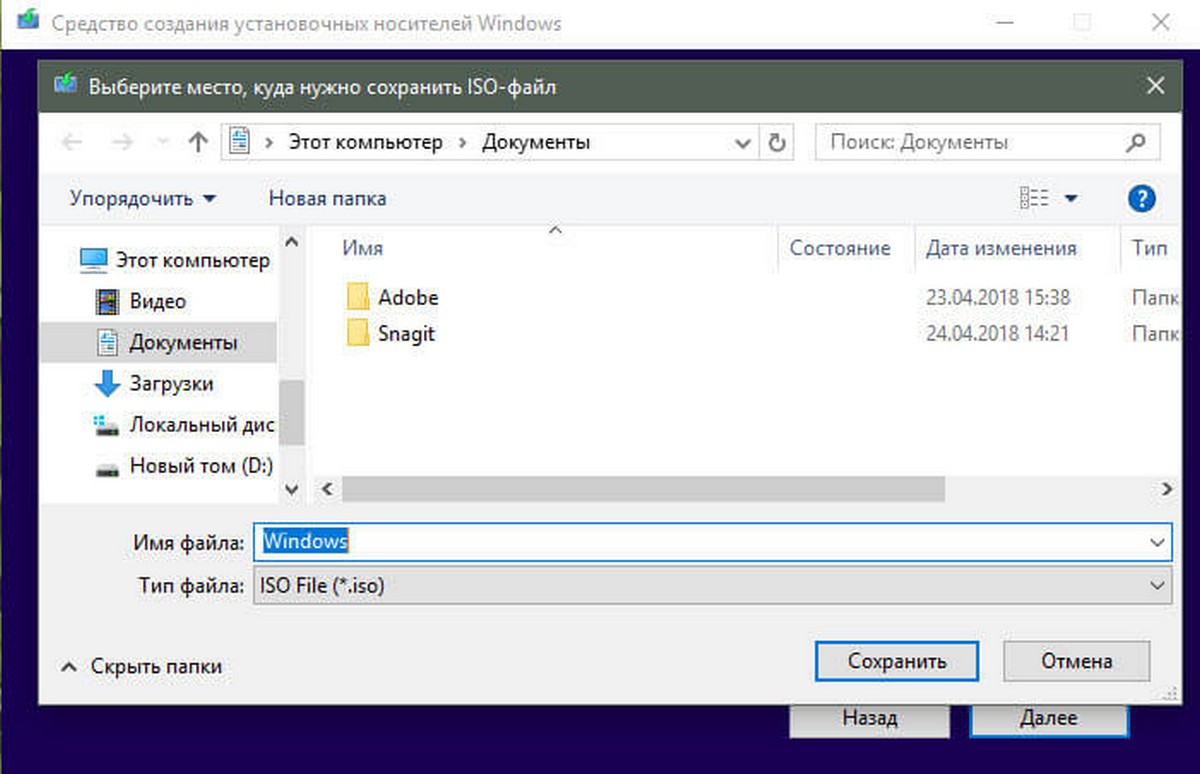This screenshot has height=774, width=1200.
Task: Select 'Новый том (D:)' drive
Action: click(x=201, y=465)
